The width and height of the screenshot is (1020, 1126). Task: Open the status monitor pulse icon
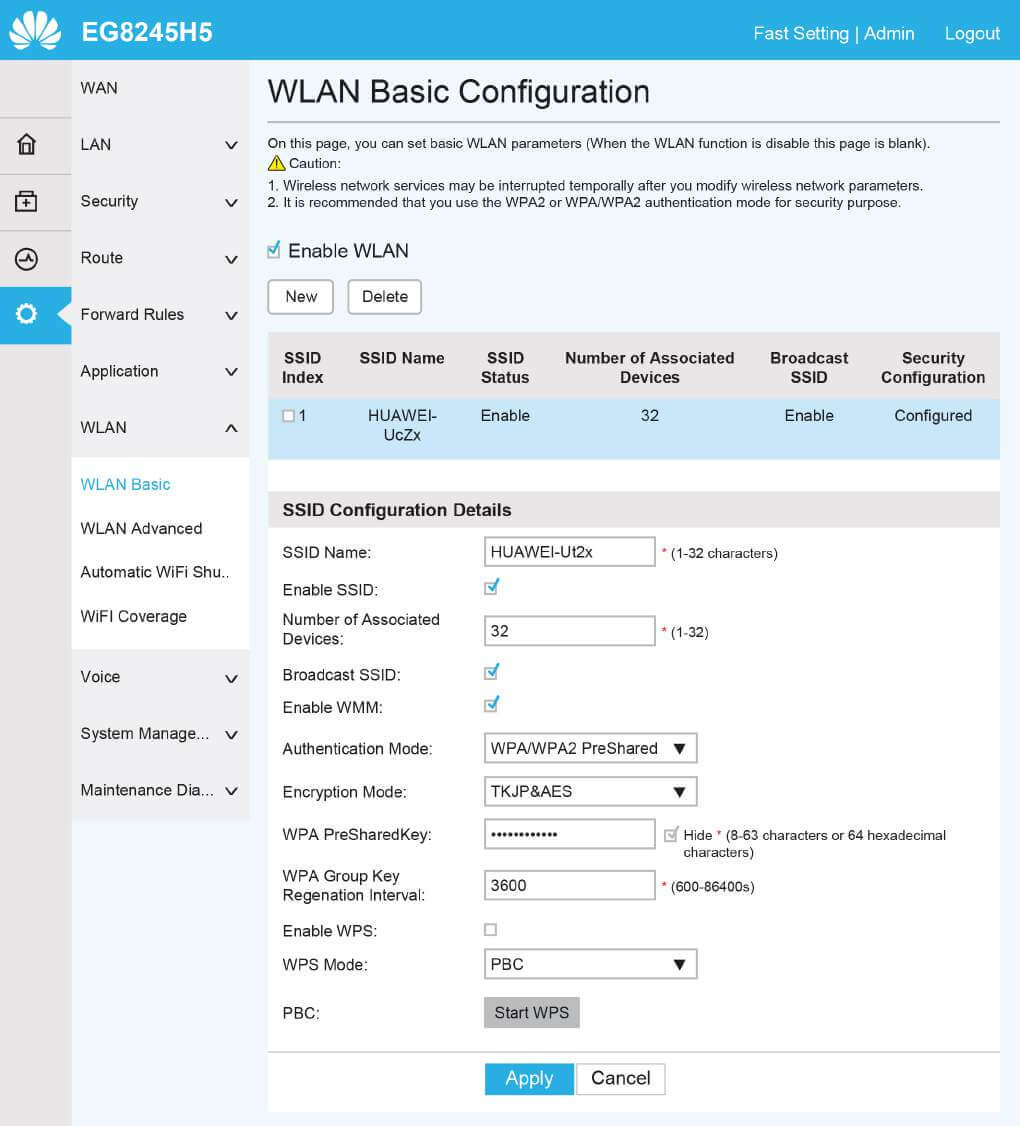pyautogui.click(x=27, y=259)
